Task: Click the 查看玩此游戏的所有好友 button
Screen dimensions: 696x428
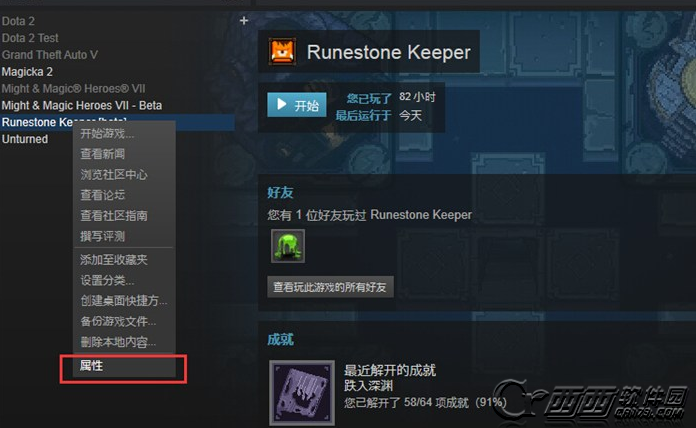Action: tap(330, 287)
